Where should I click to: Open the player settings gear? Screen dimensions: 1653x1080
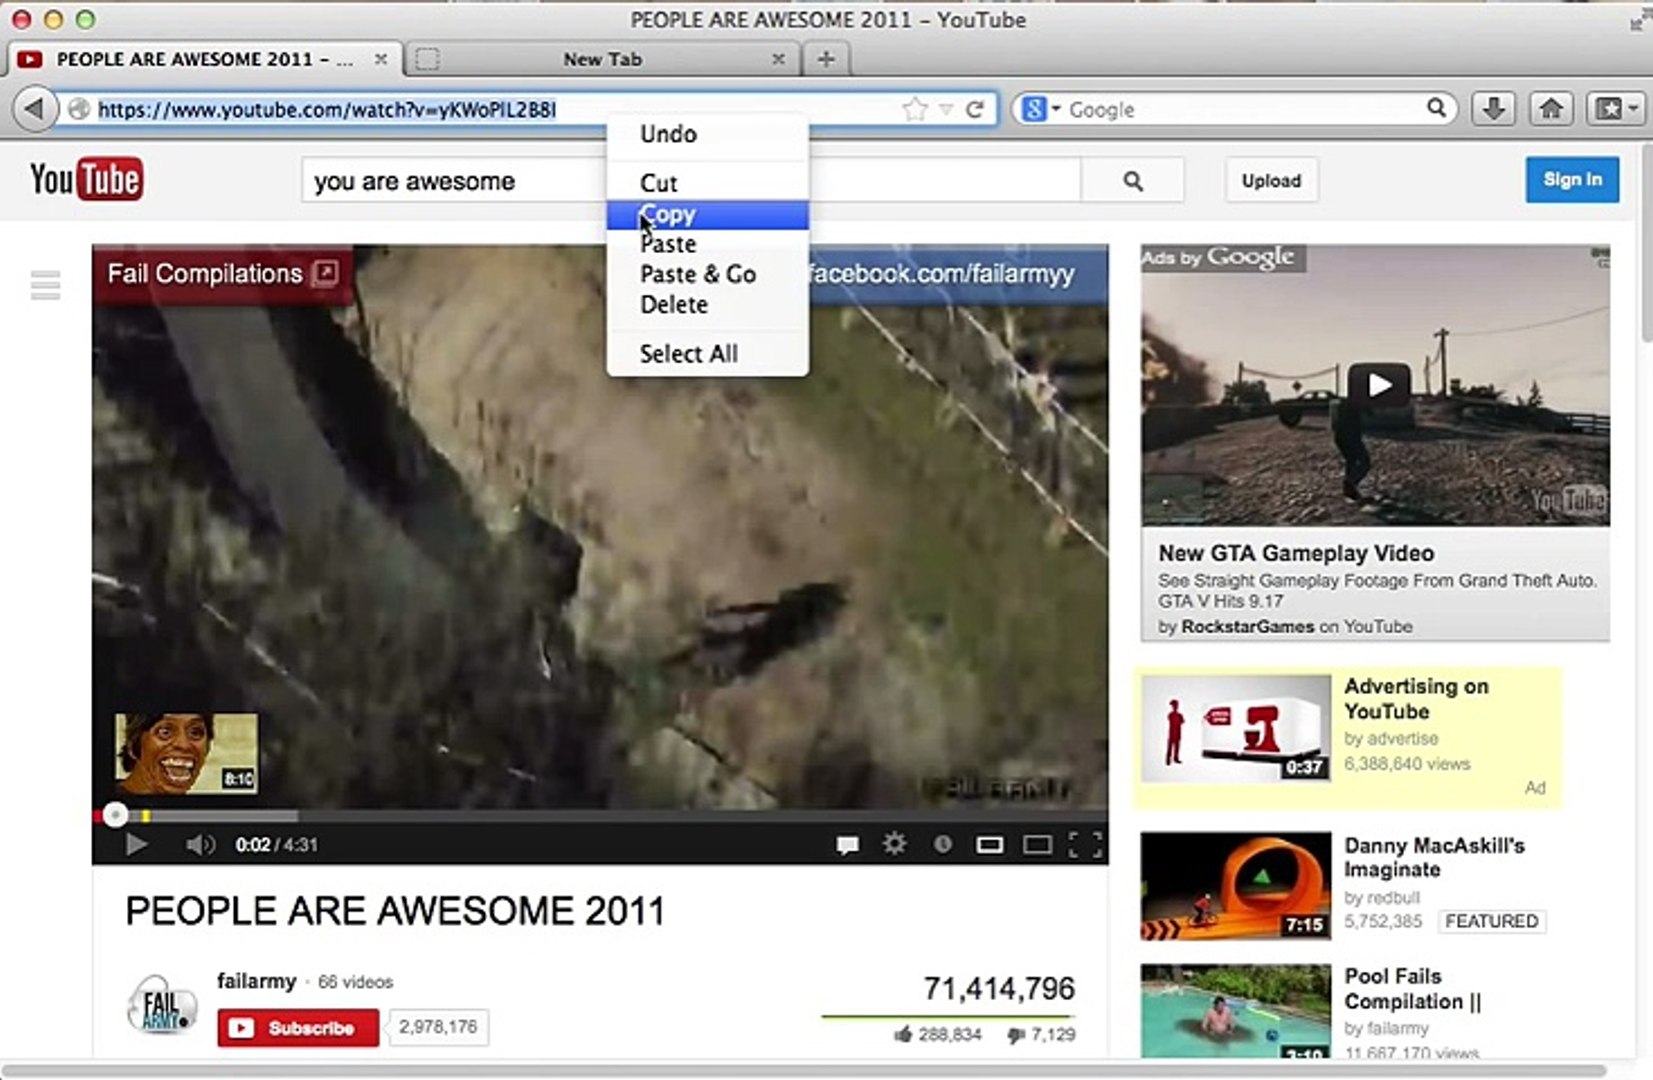pos(893,845)
